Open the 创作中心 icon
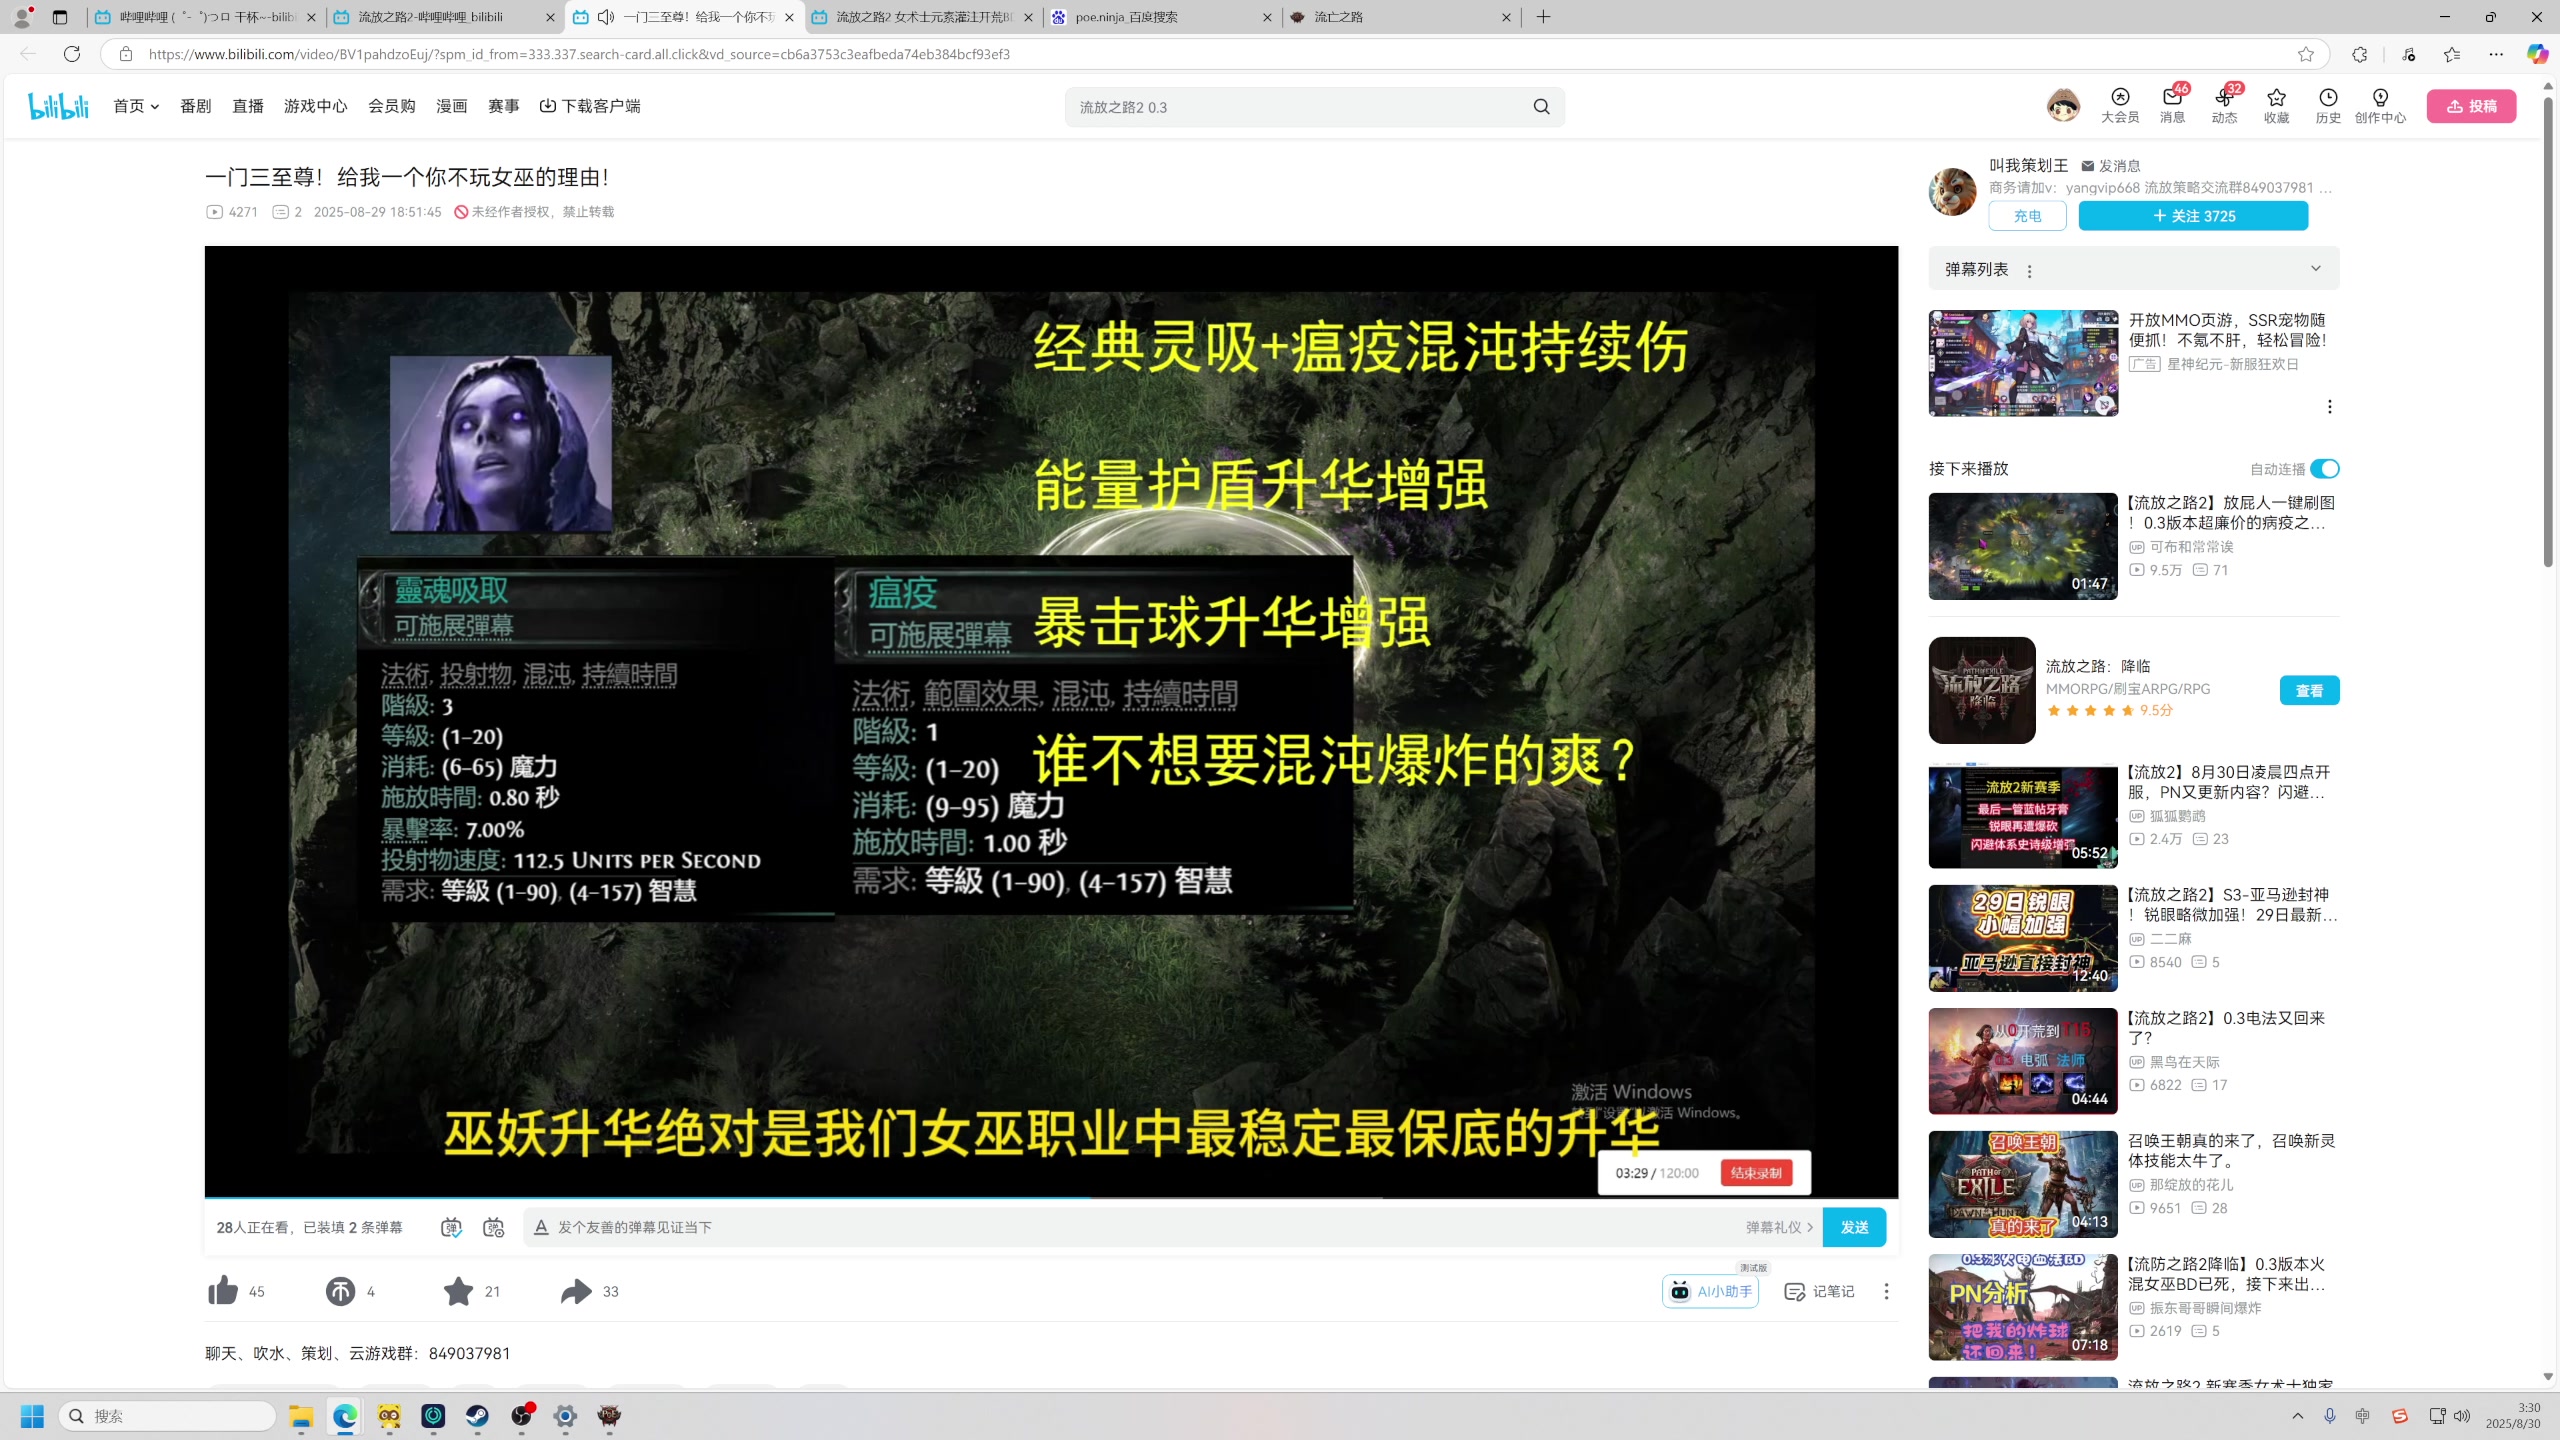 click(2380, 105)
